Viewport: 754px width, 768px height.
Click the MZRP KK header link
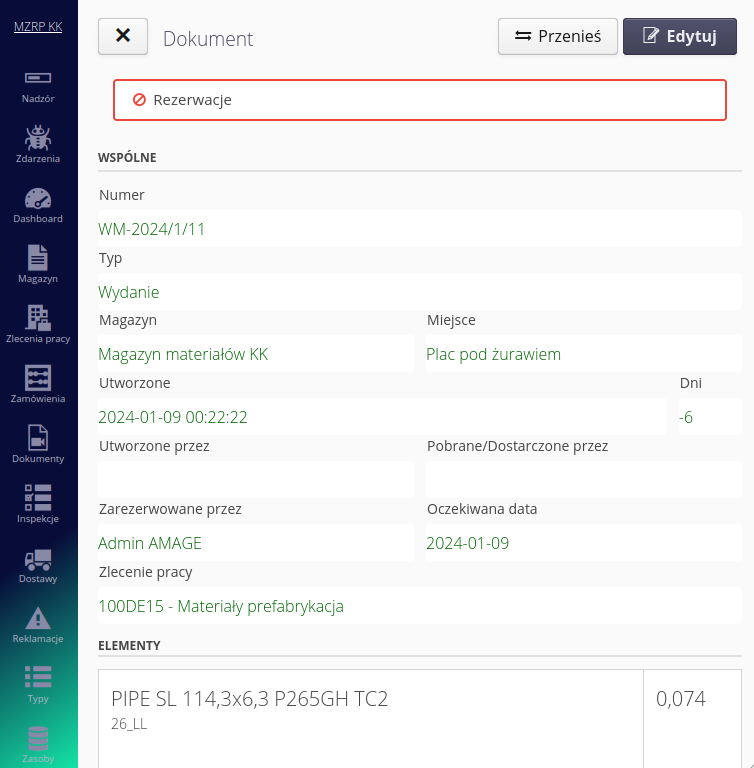(38, 27)
